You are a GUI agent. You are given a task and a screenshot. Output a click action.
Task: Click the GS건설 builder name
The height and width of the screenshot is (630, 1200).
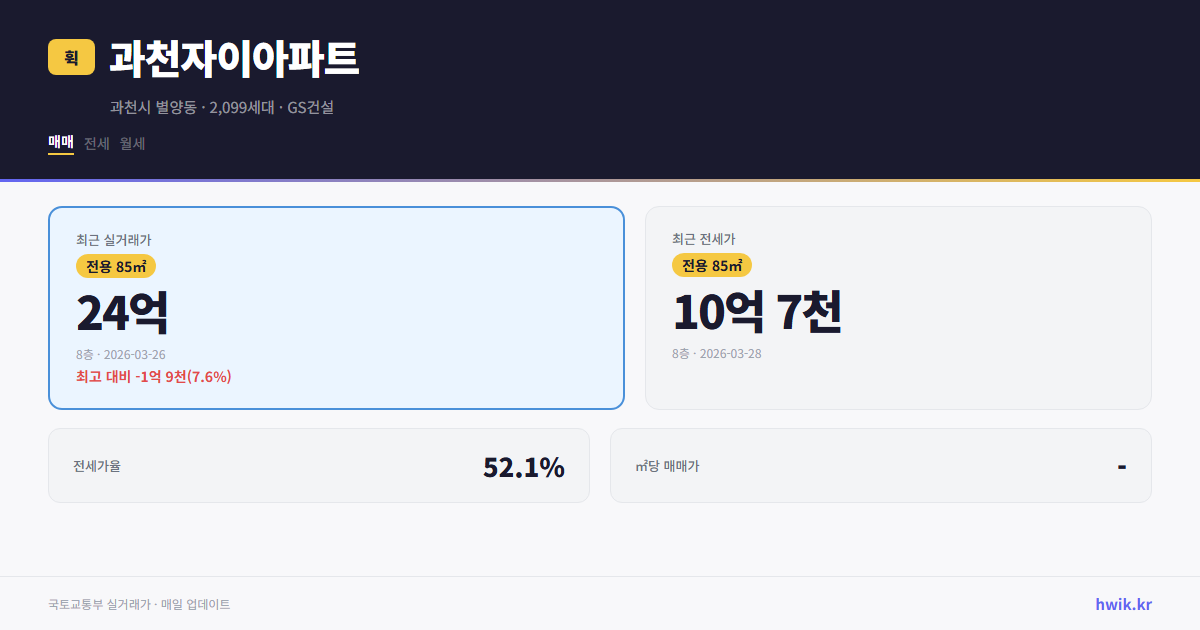[x=311, y=108]
